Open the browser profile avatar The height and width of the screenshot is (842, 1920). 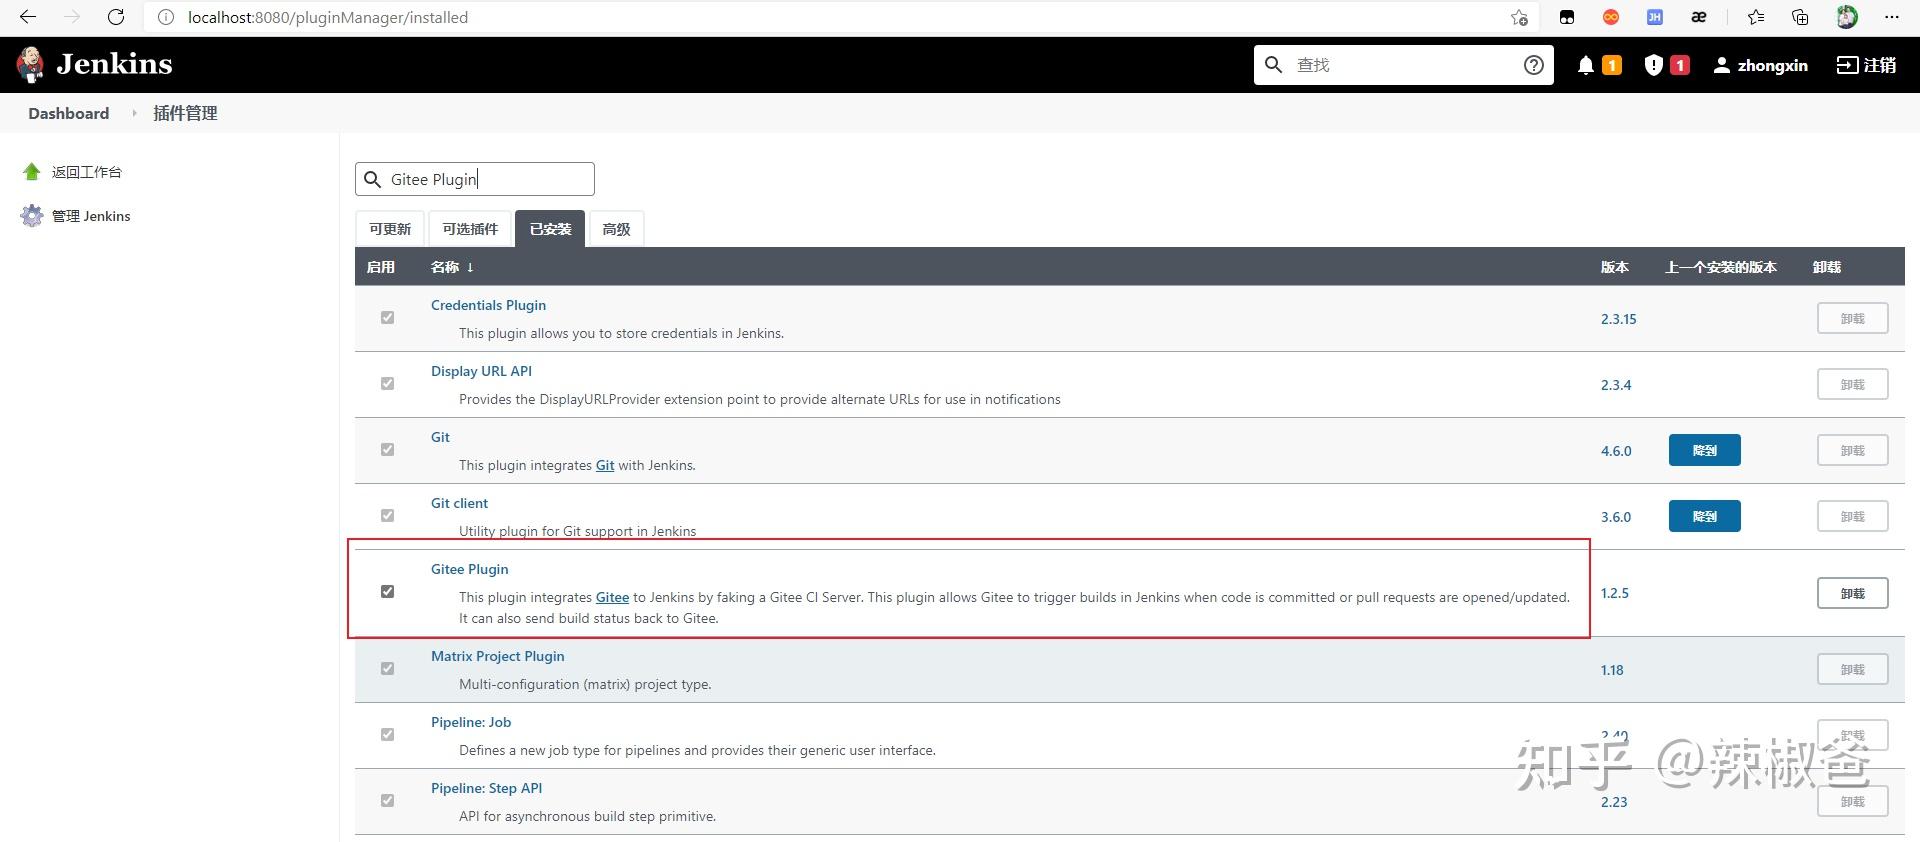pyautogui.click(x=1847, y=17)
